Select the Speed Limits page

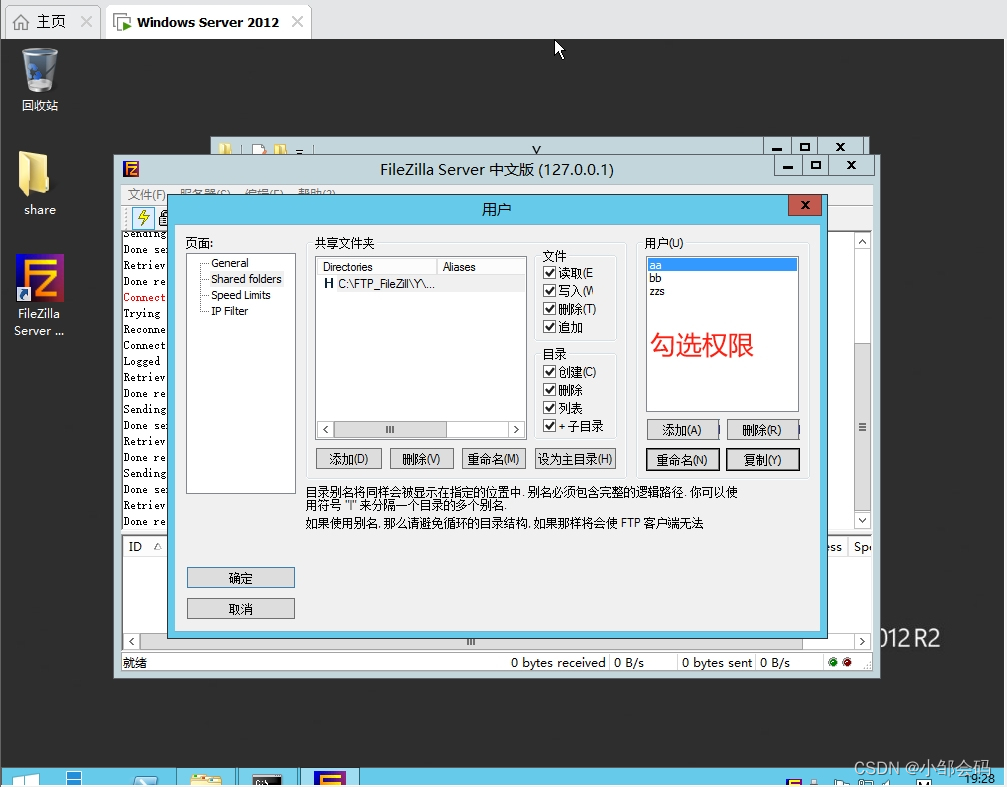241,295
